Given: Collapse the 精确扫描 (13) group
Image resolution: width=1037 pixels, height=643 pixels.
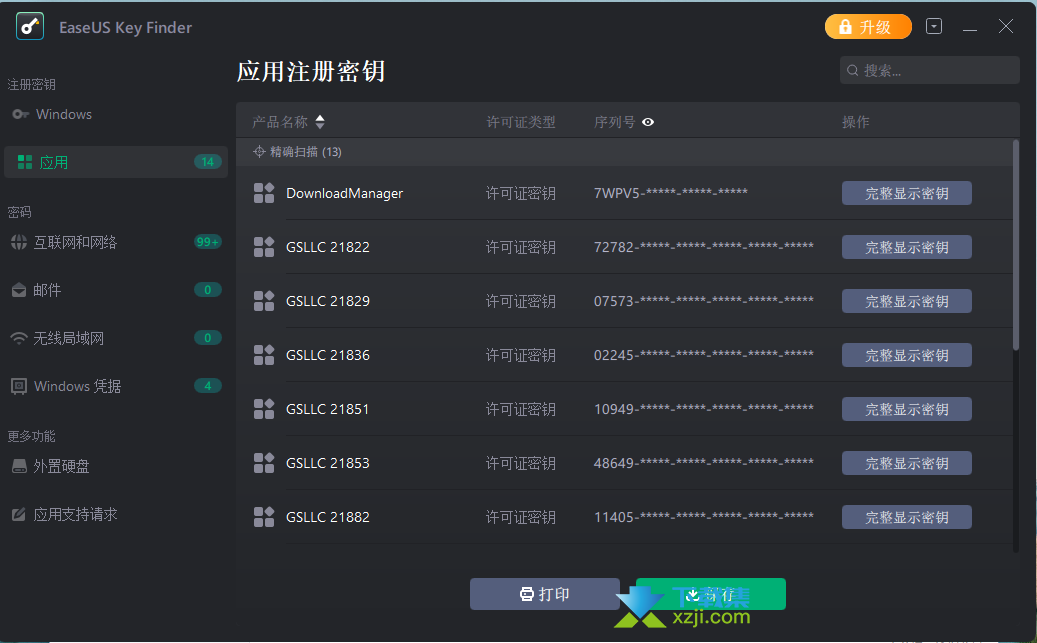Looking at the screenshot, I should pos(624,152).
